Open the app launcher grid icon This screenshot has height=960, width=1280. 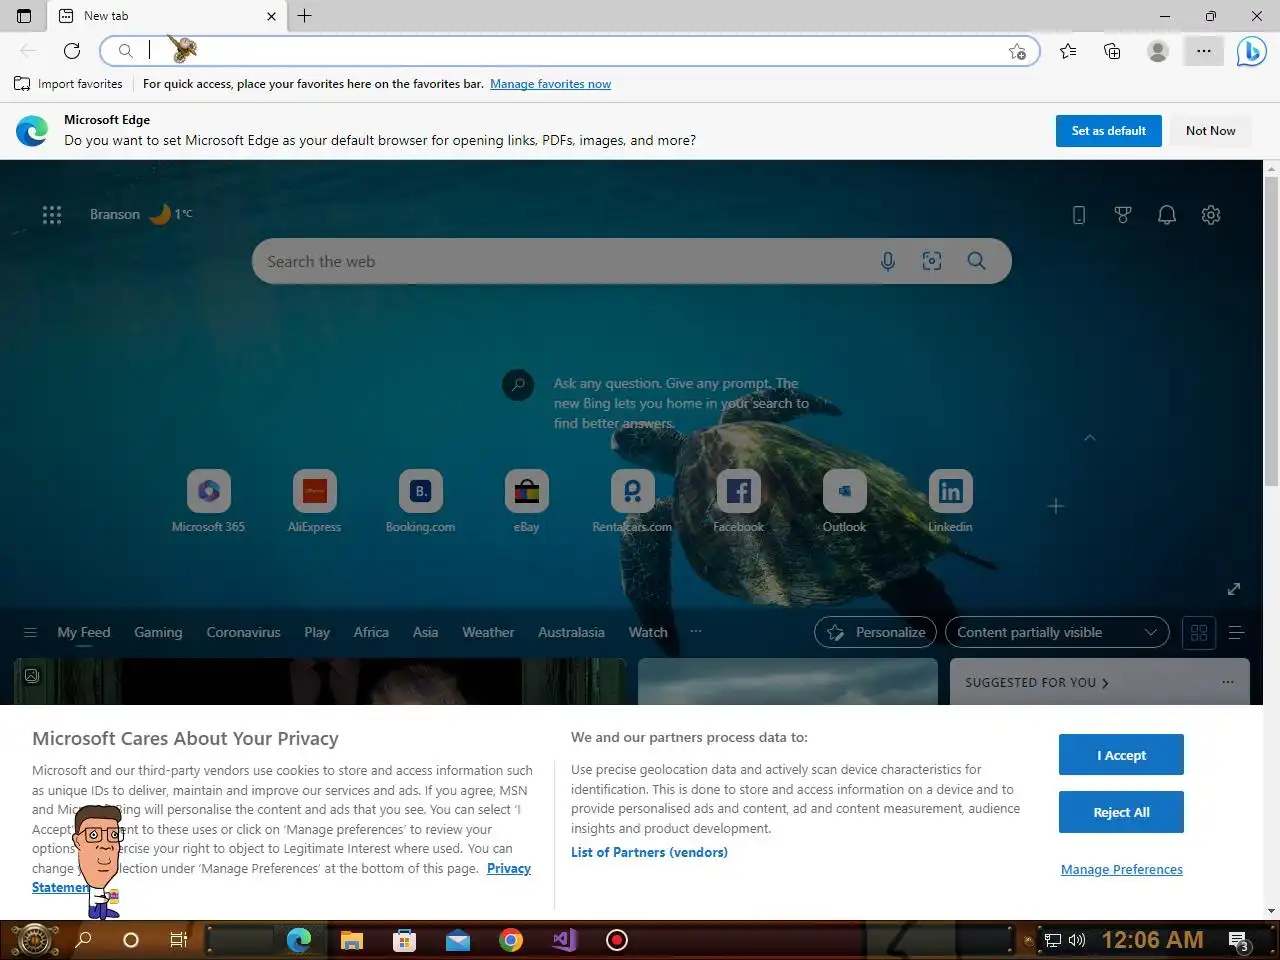[52, 214]
